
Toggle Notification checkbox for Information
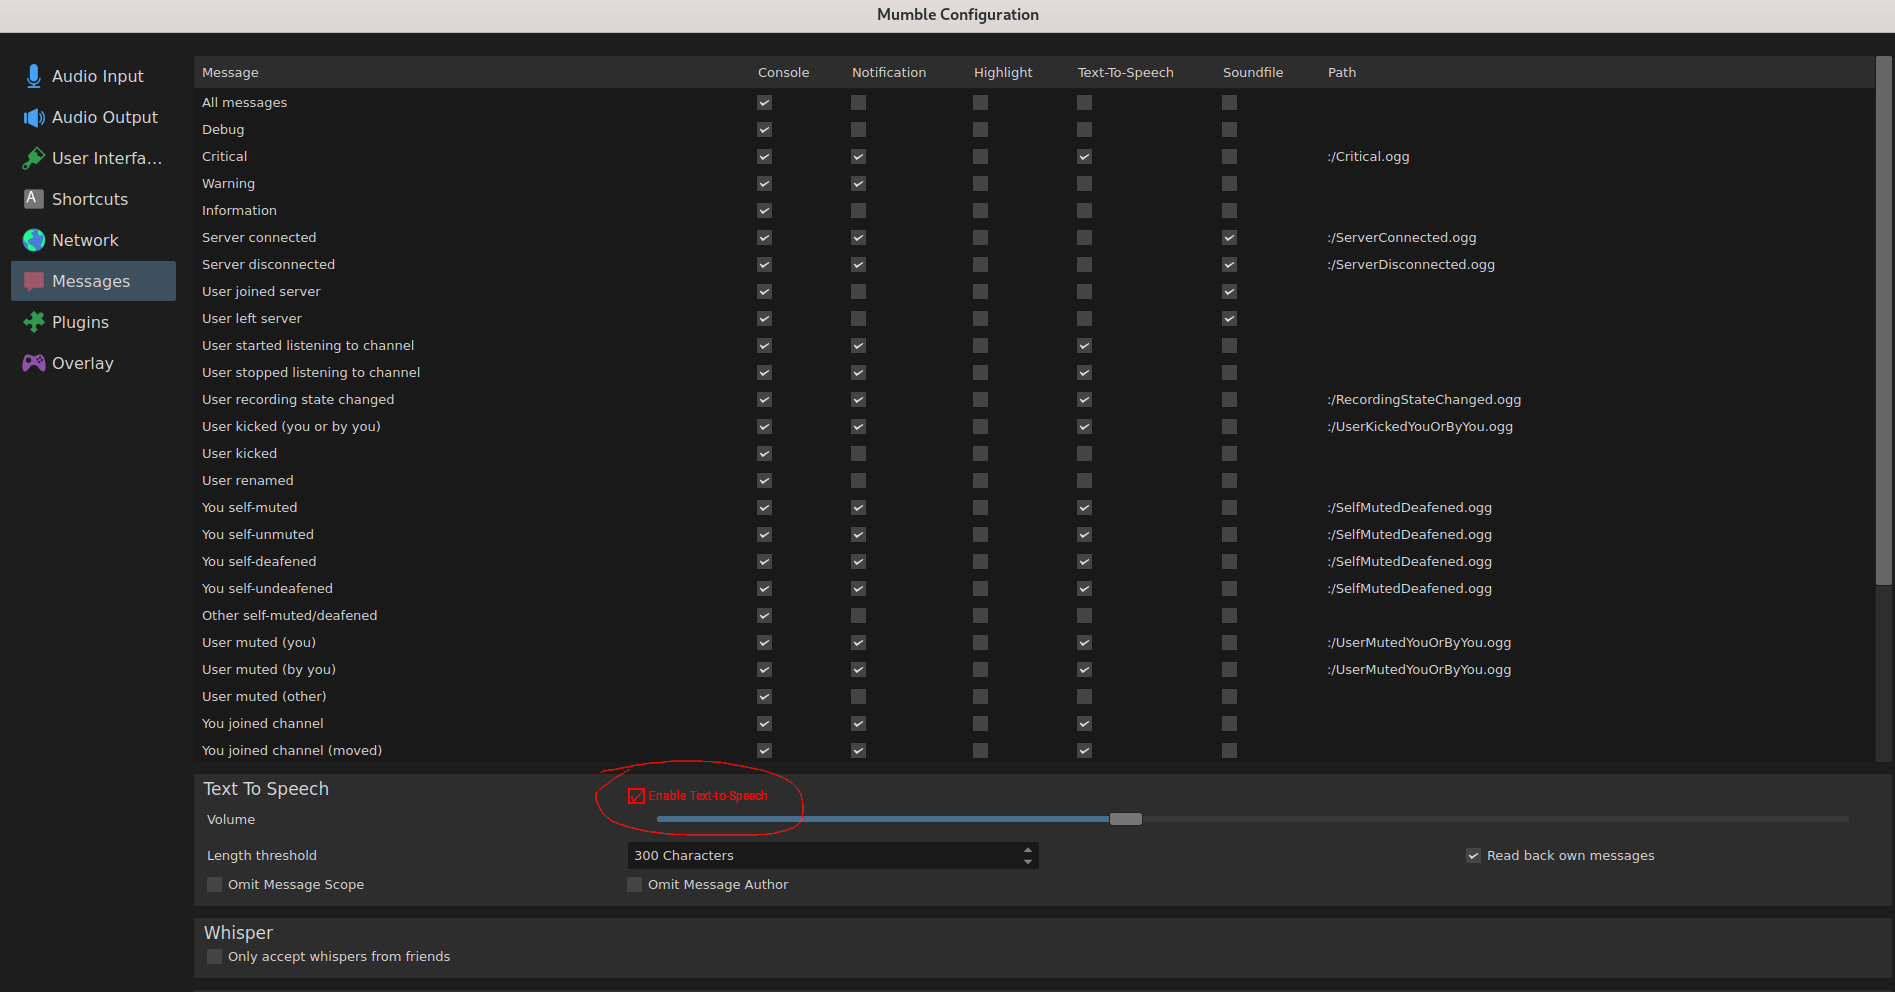tap(858, 210)
